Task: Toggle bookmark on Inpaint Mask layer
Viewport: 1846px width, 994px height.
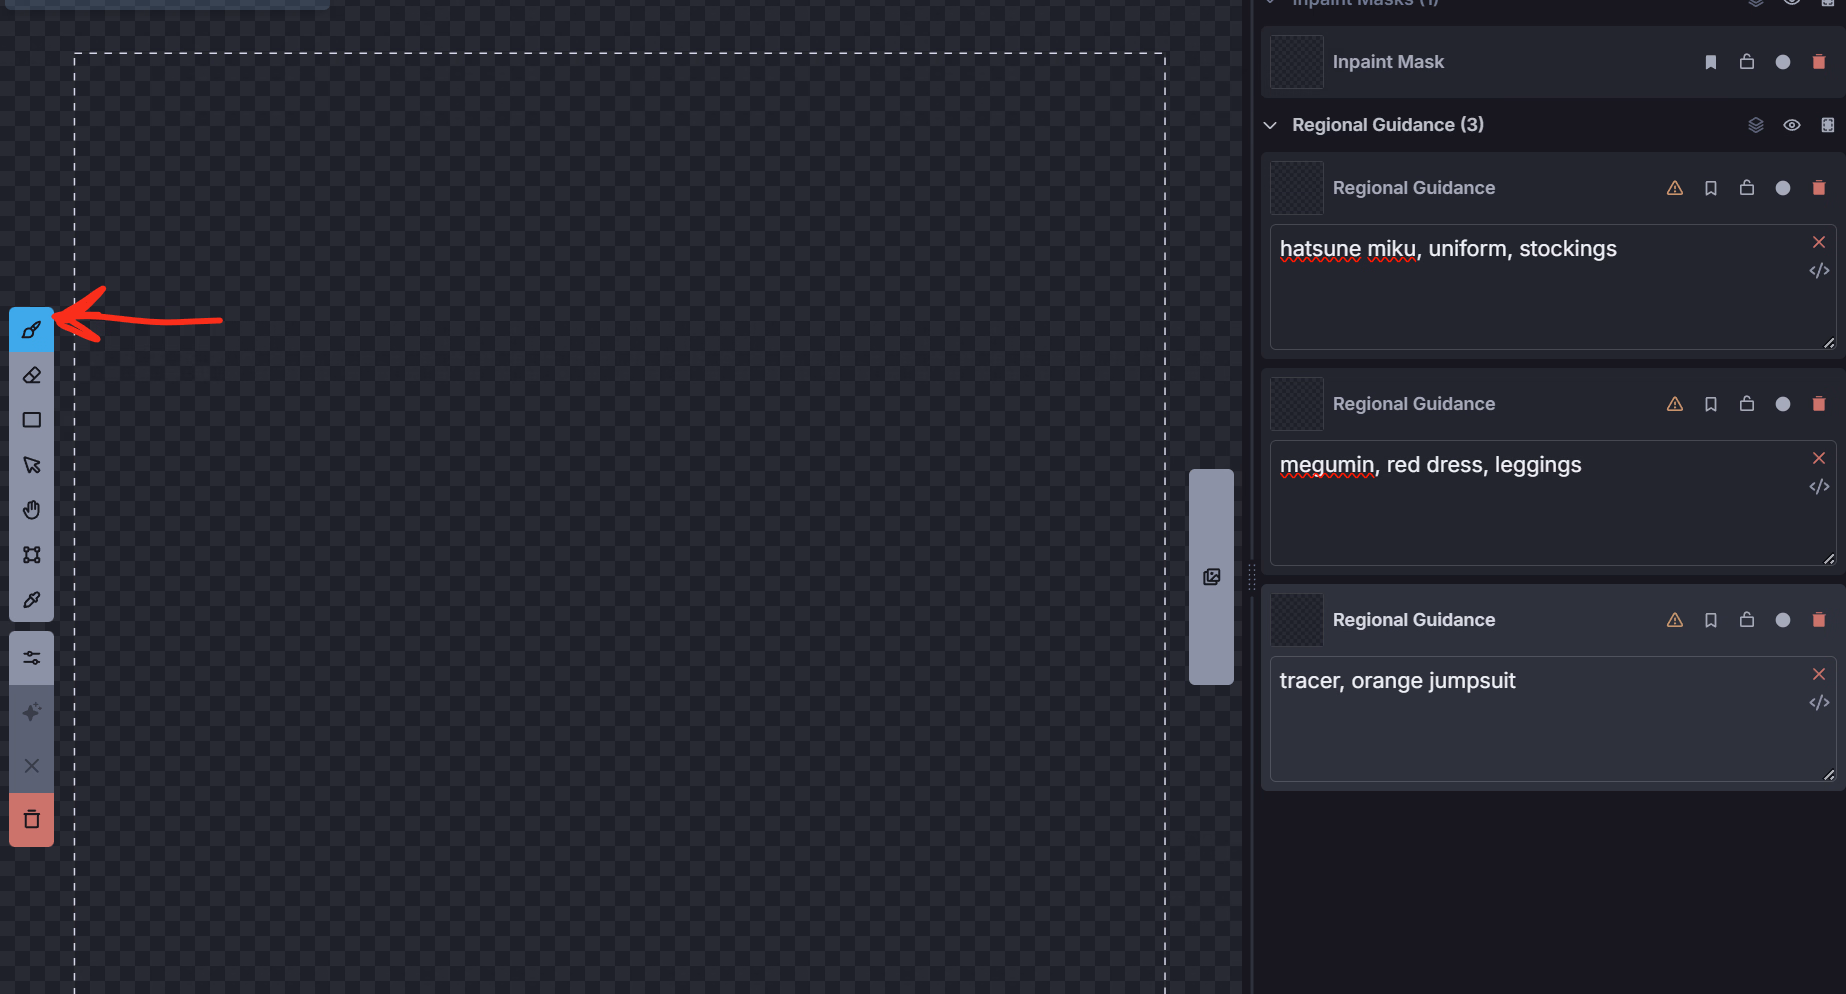Action: coord(1711,62)
